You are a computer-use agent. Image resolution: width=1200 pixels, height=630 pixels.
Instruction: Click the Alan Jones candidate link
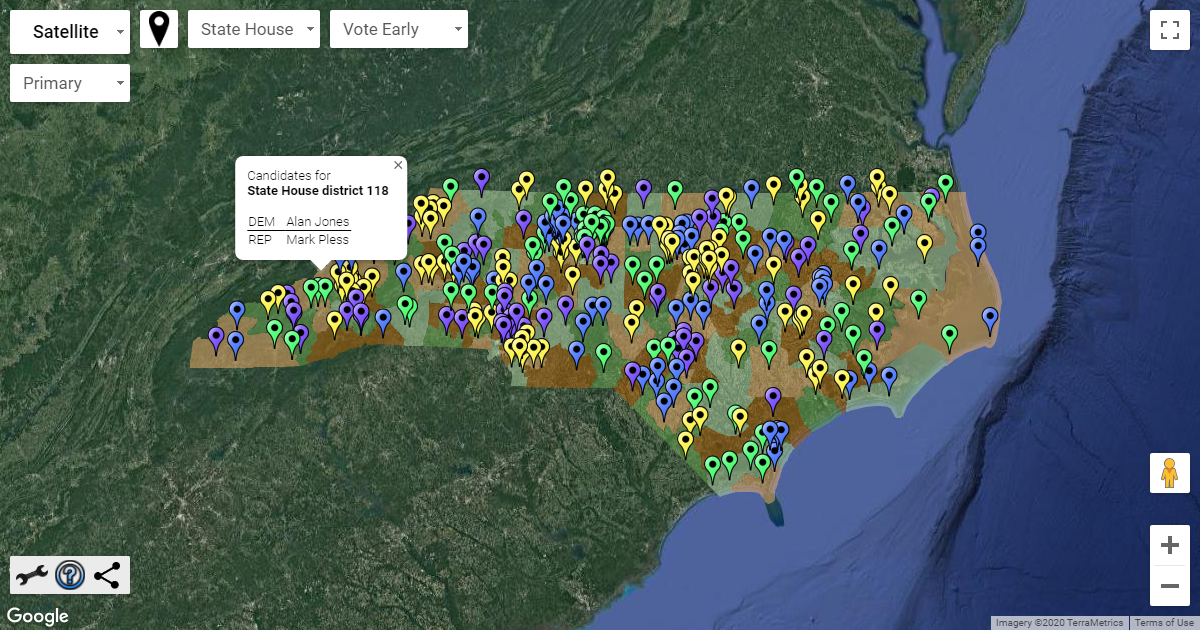tap(317, 221)
